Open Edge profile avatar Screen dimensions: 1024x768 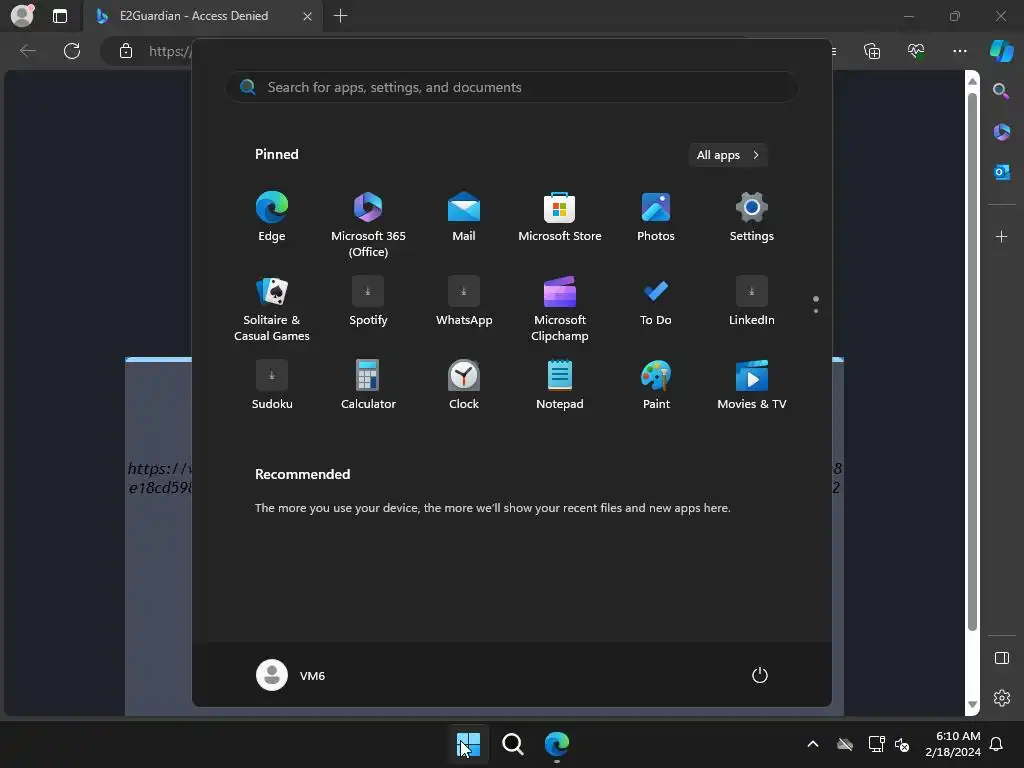coord(22,16)
